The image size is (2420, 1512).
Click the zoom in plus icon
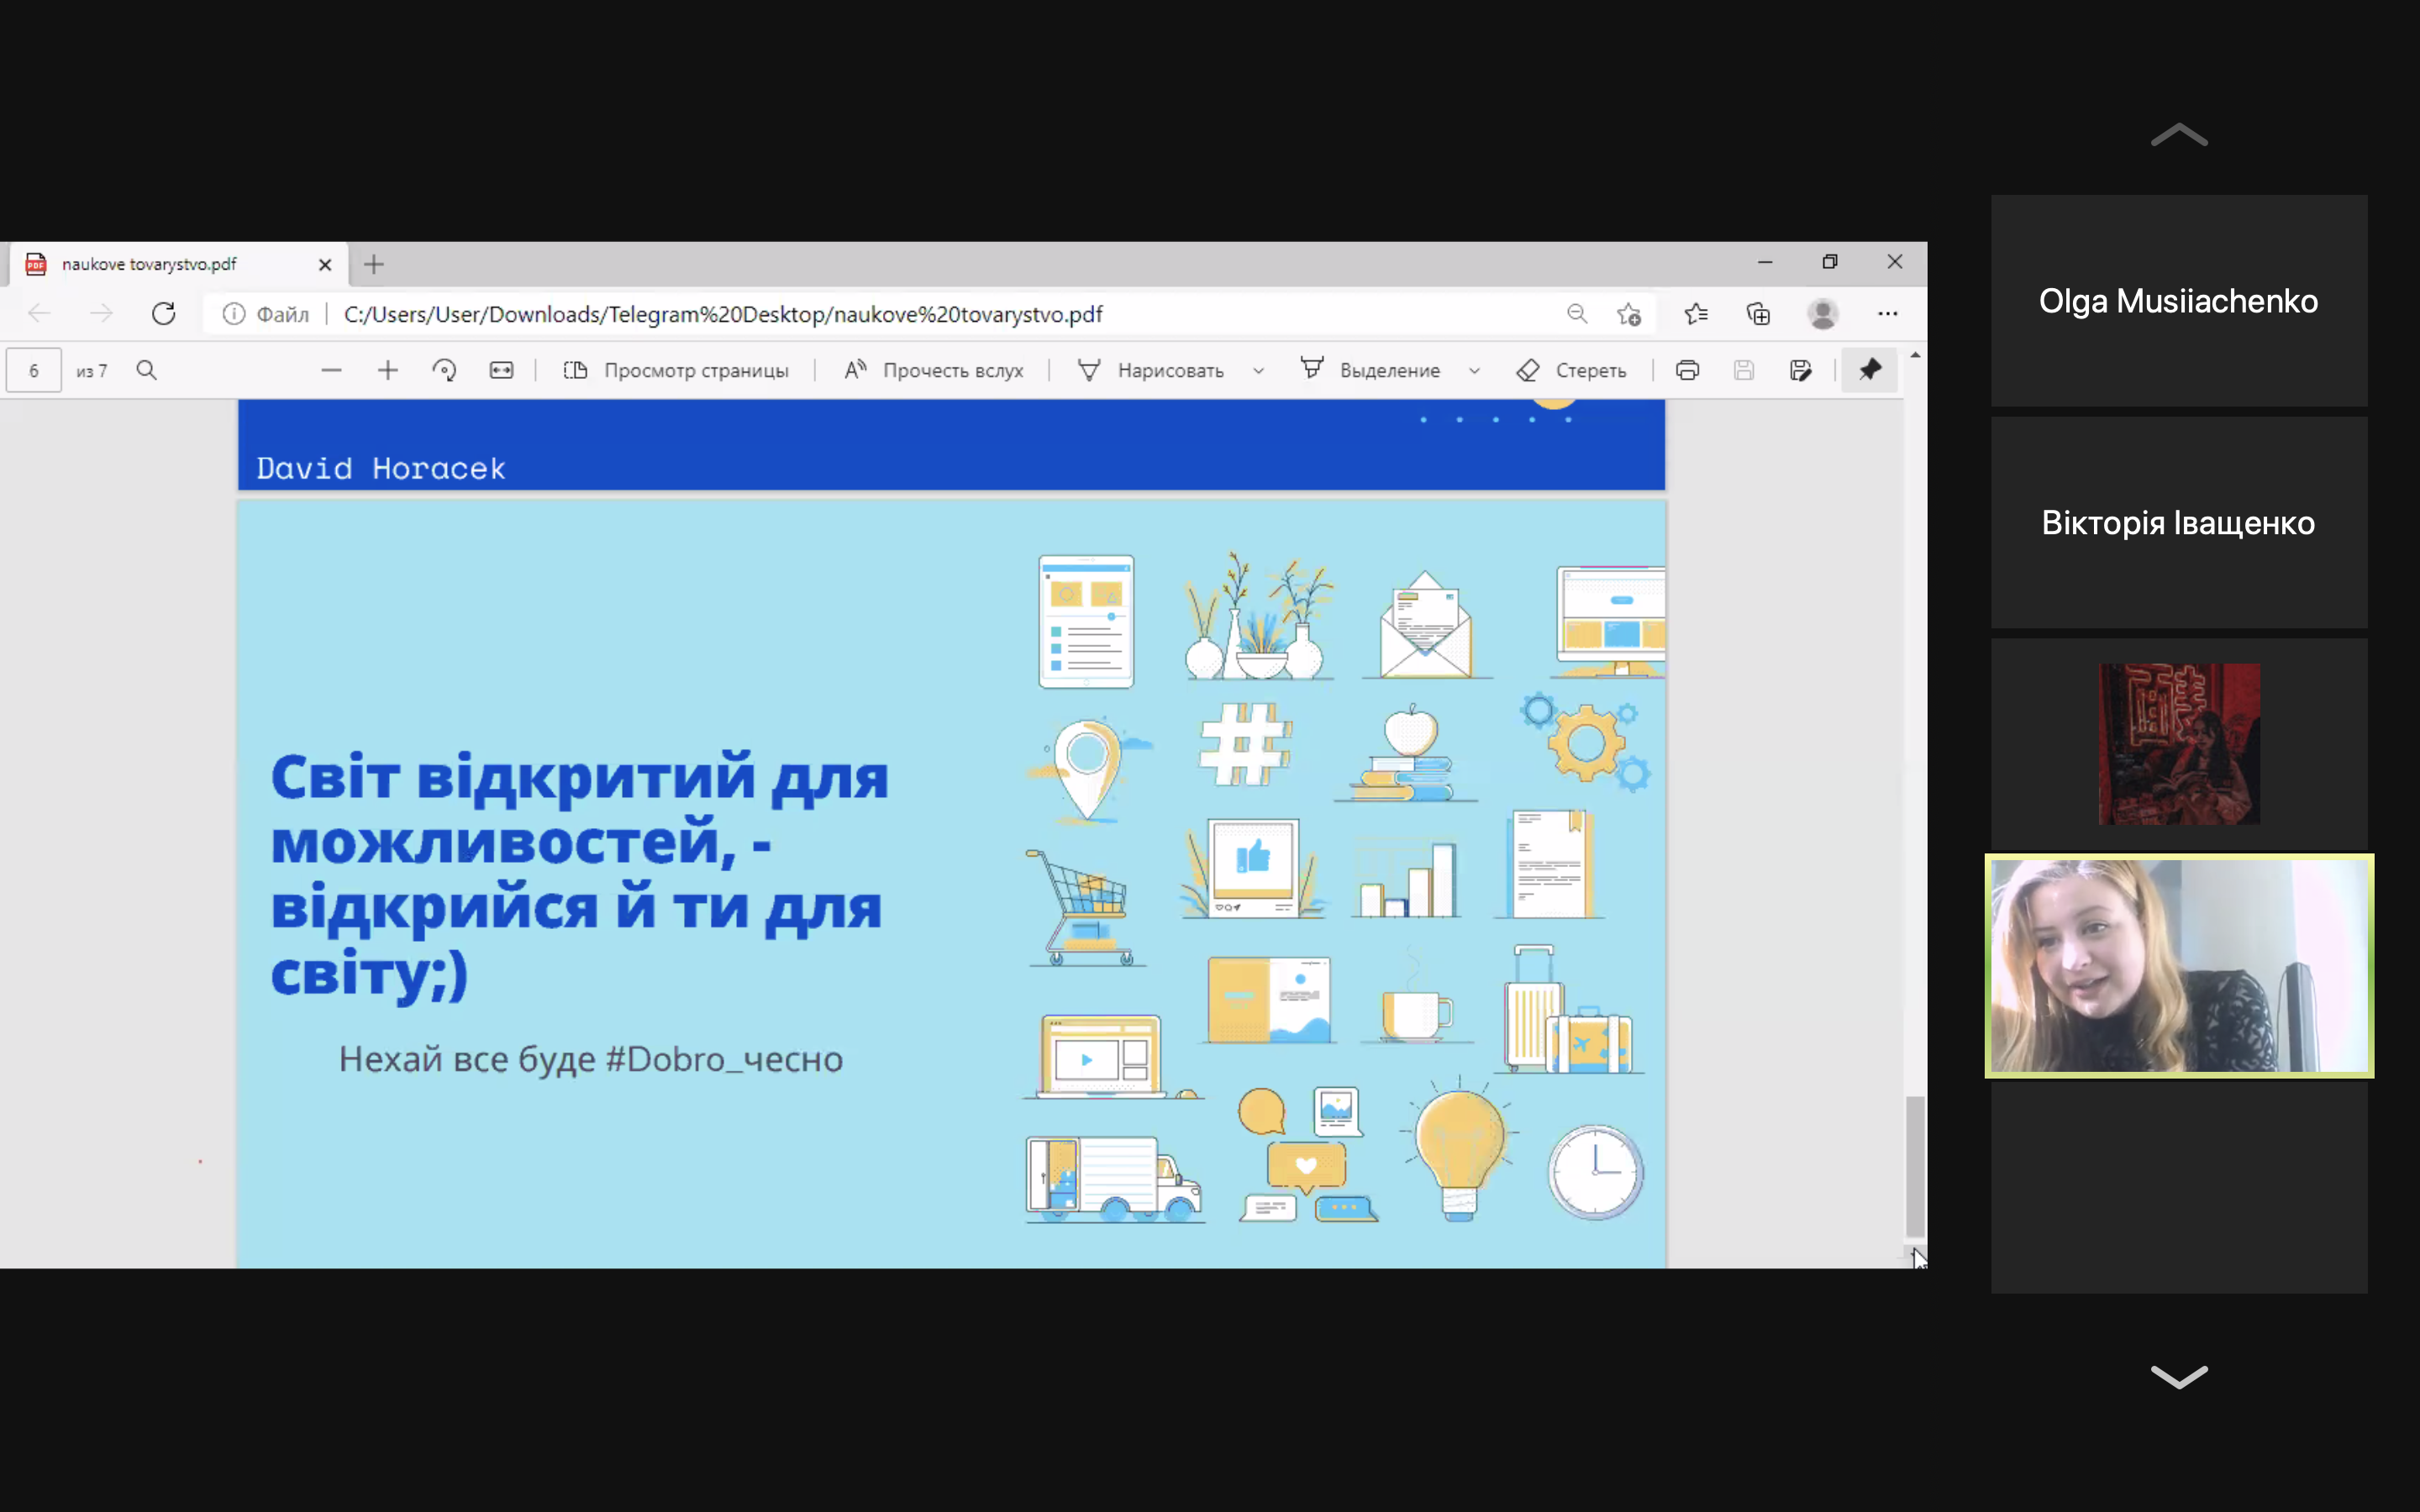click(x=388, y=371)
